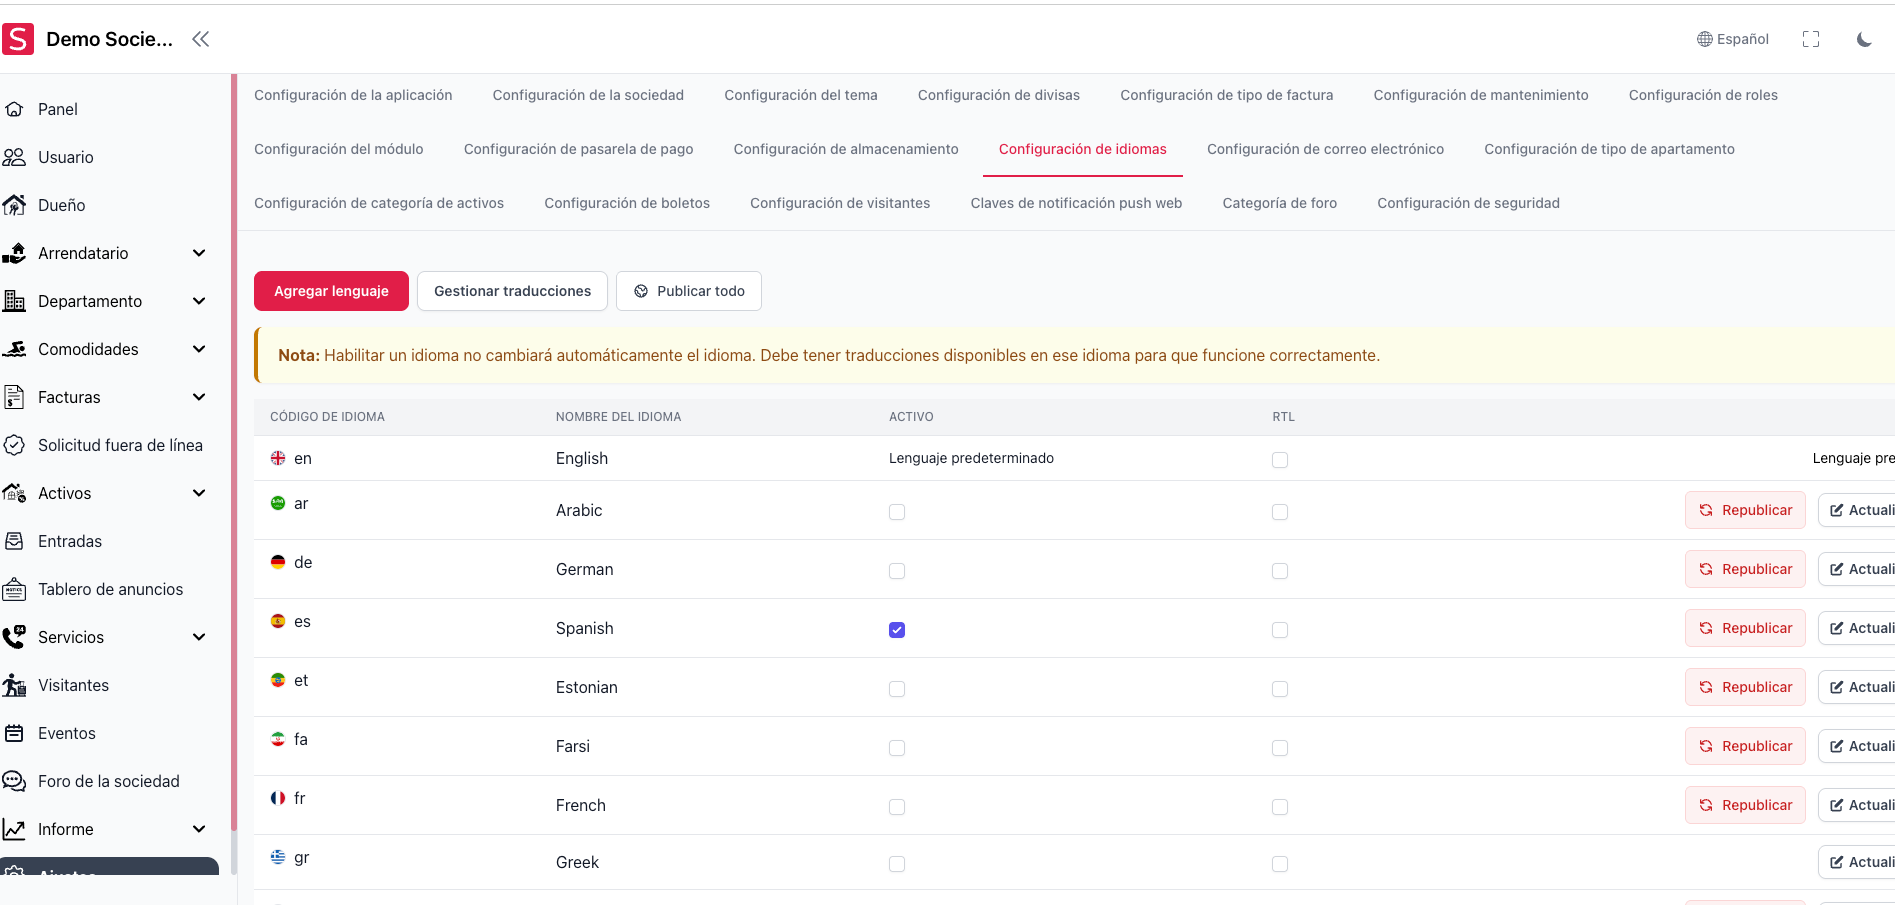Viewport: 1895px width, 905px height.
Task: Switch to Configuración de seguridad tab
Action: pos(1468,203)
